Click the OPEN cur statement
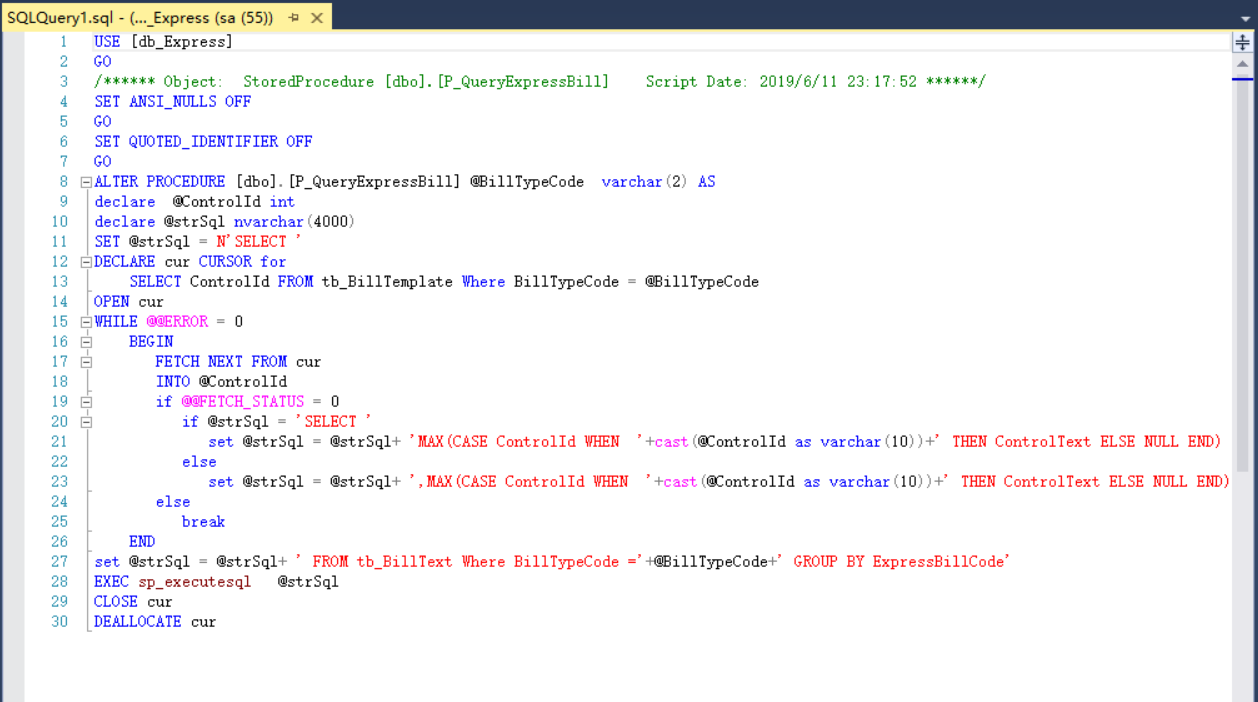The width and height of the screenshot is (1258, 702). [129, 302]
